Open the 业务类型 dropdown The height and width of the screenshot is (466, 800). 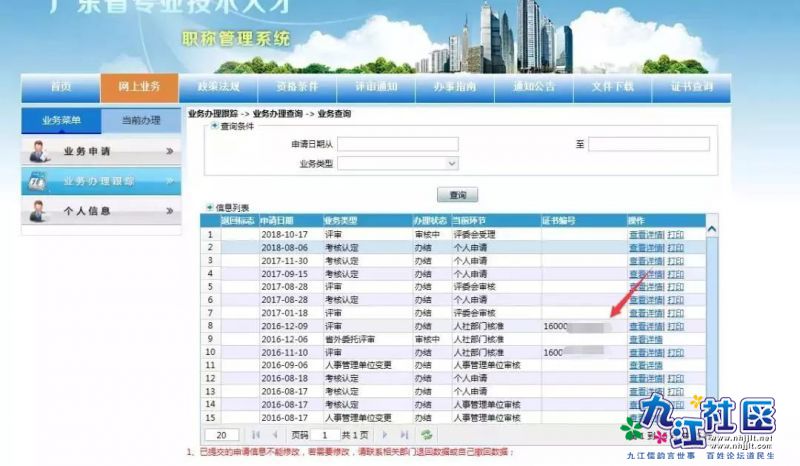397,162
